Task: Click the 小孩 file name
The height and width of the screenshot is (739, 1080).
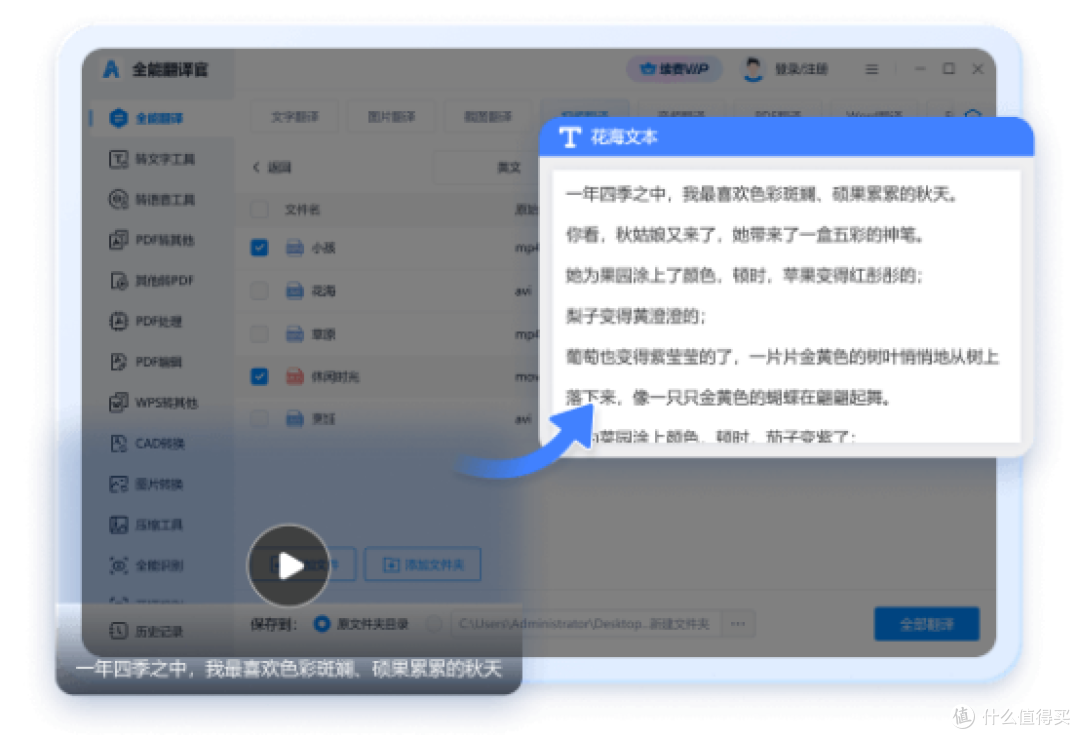Action: pyautogui.click(x=324, y=247)
